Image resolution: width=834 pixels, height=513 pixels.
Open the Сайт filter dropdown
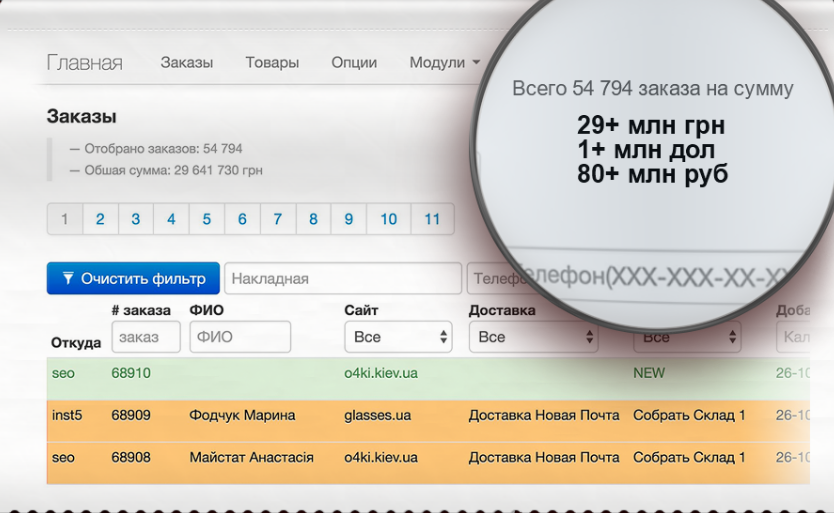(x=398, y=337)
